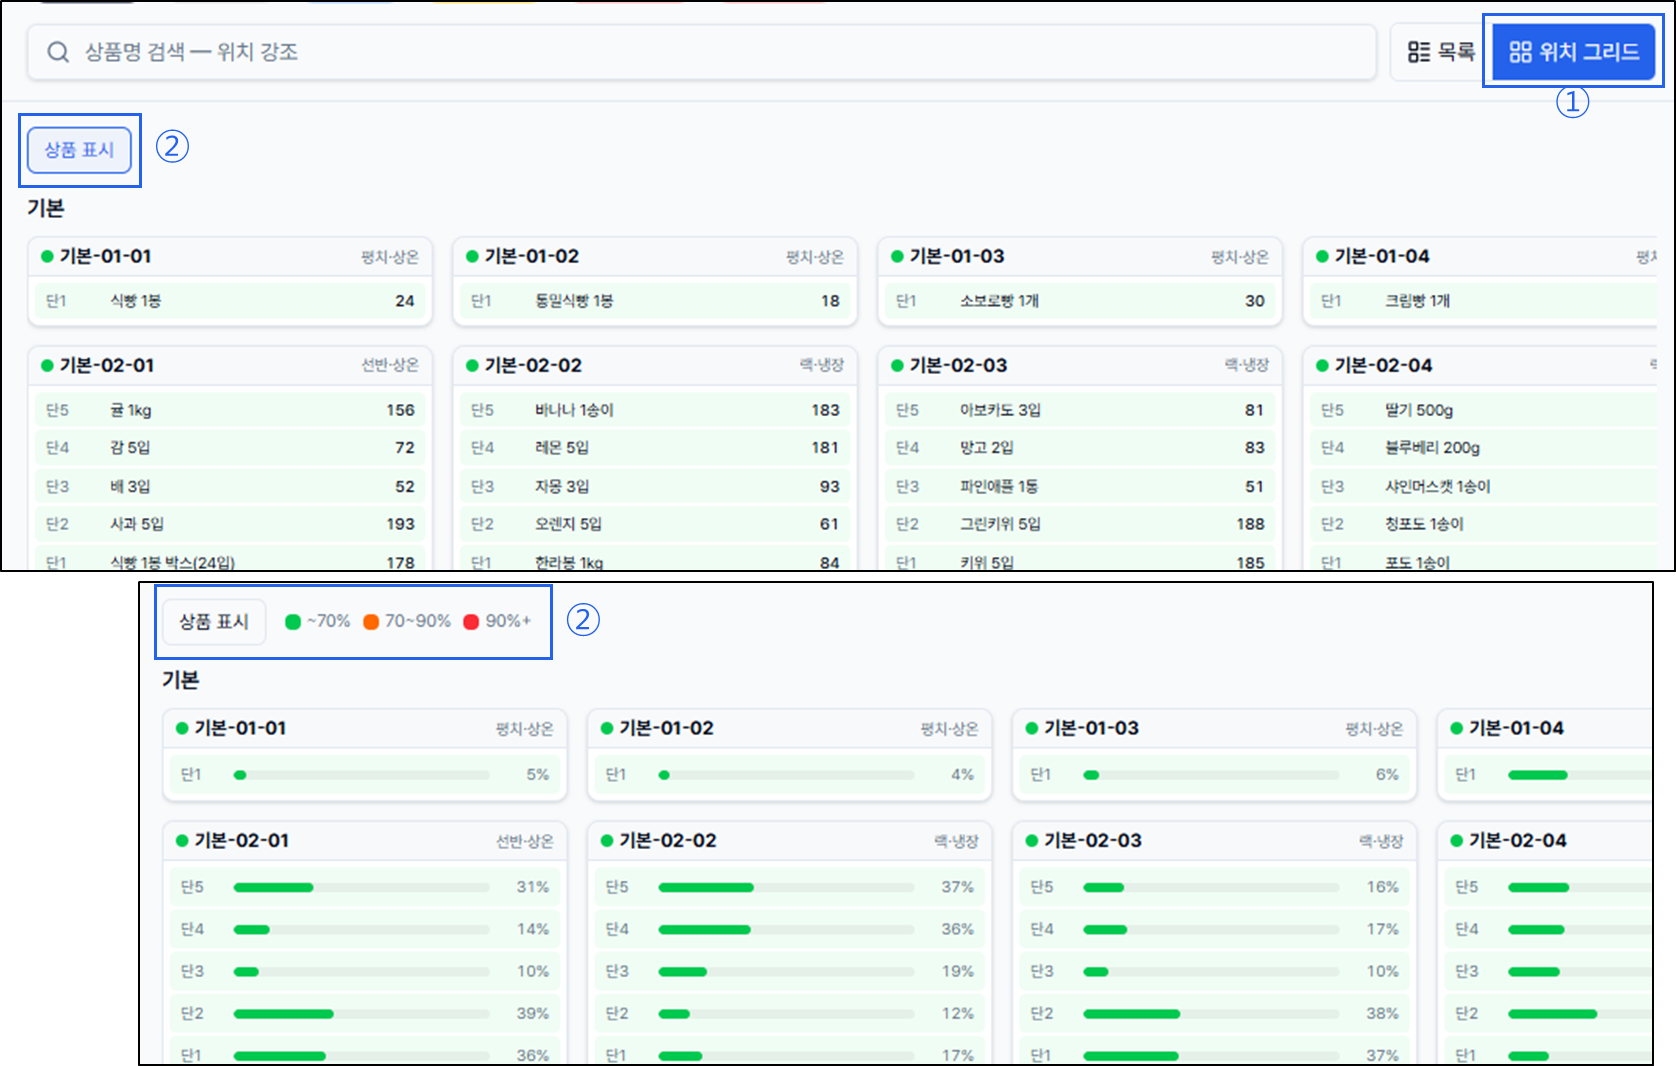Viewport: 1676px width, 1066px height.
Task: Click green status dot above 딸기 500g row
Action: (x=1322, y=366)
